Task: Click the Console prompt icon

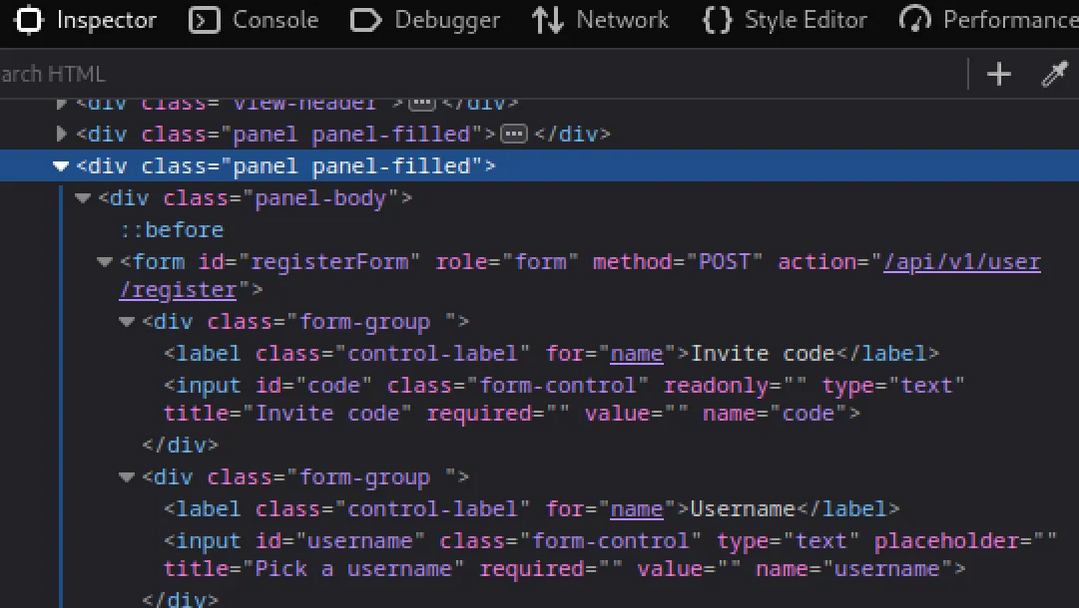Action: (204, 21)
